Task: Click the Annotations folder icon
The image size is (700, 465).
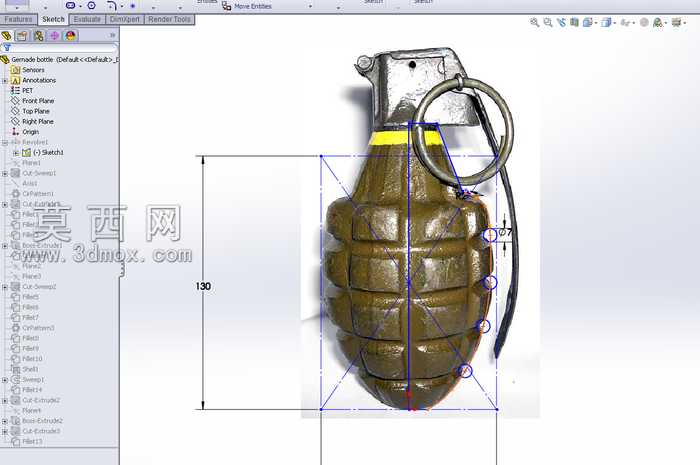Action: click(16, 80)
